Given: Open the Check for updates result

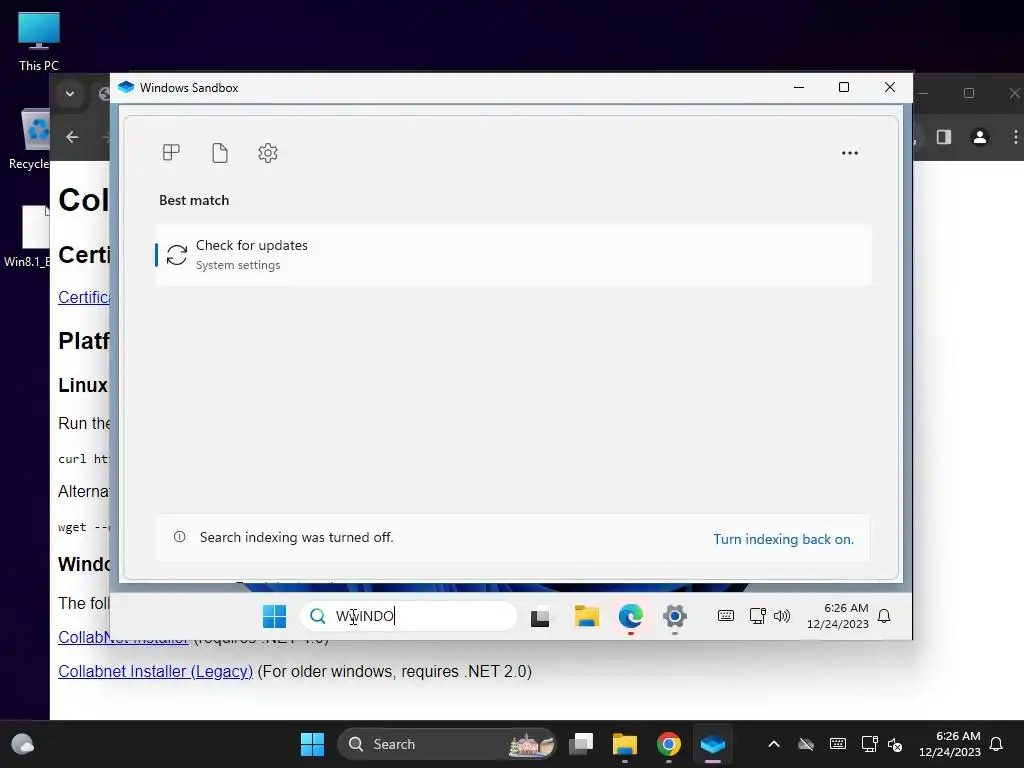Looking at the screenshot, I should click(513, 254).
